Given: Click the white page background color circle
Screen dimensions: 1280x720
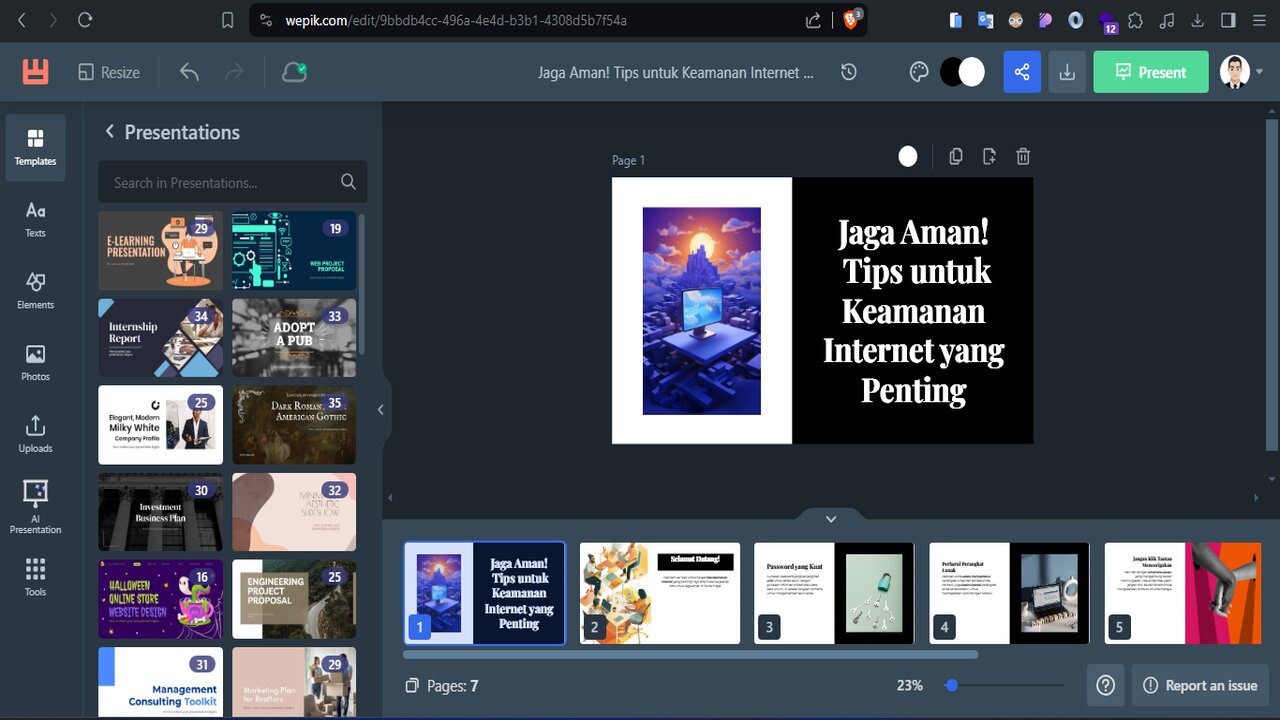Looking at the screenshot, I should [908, 156].
